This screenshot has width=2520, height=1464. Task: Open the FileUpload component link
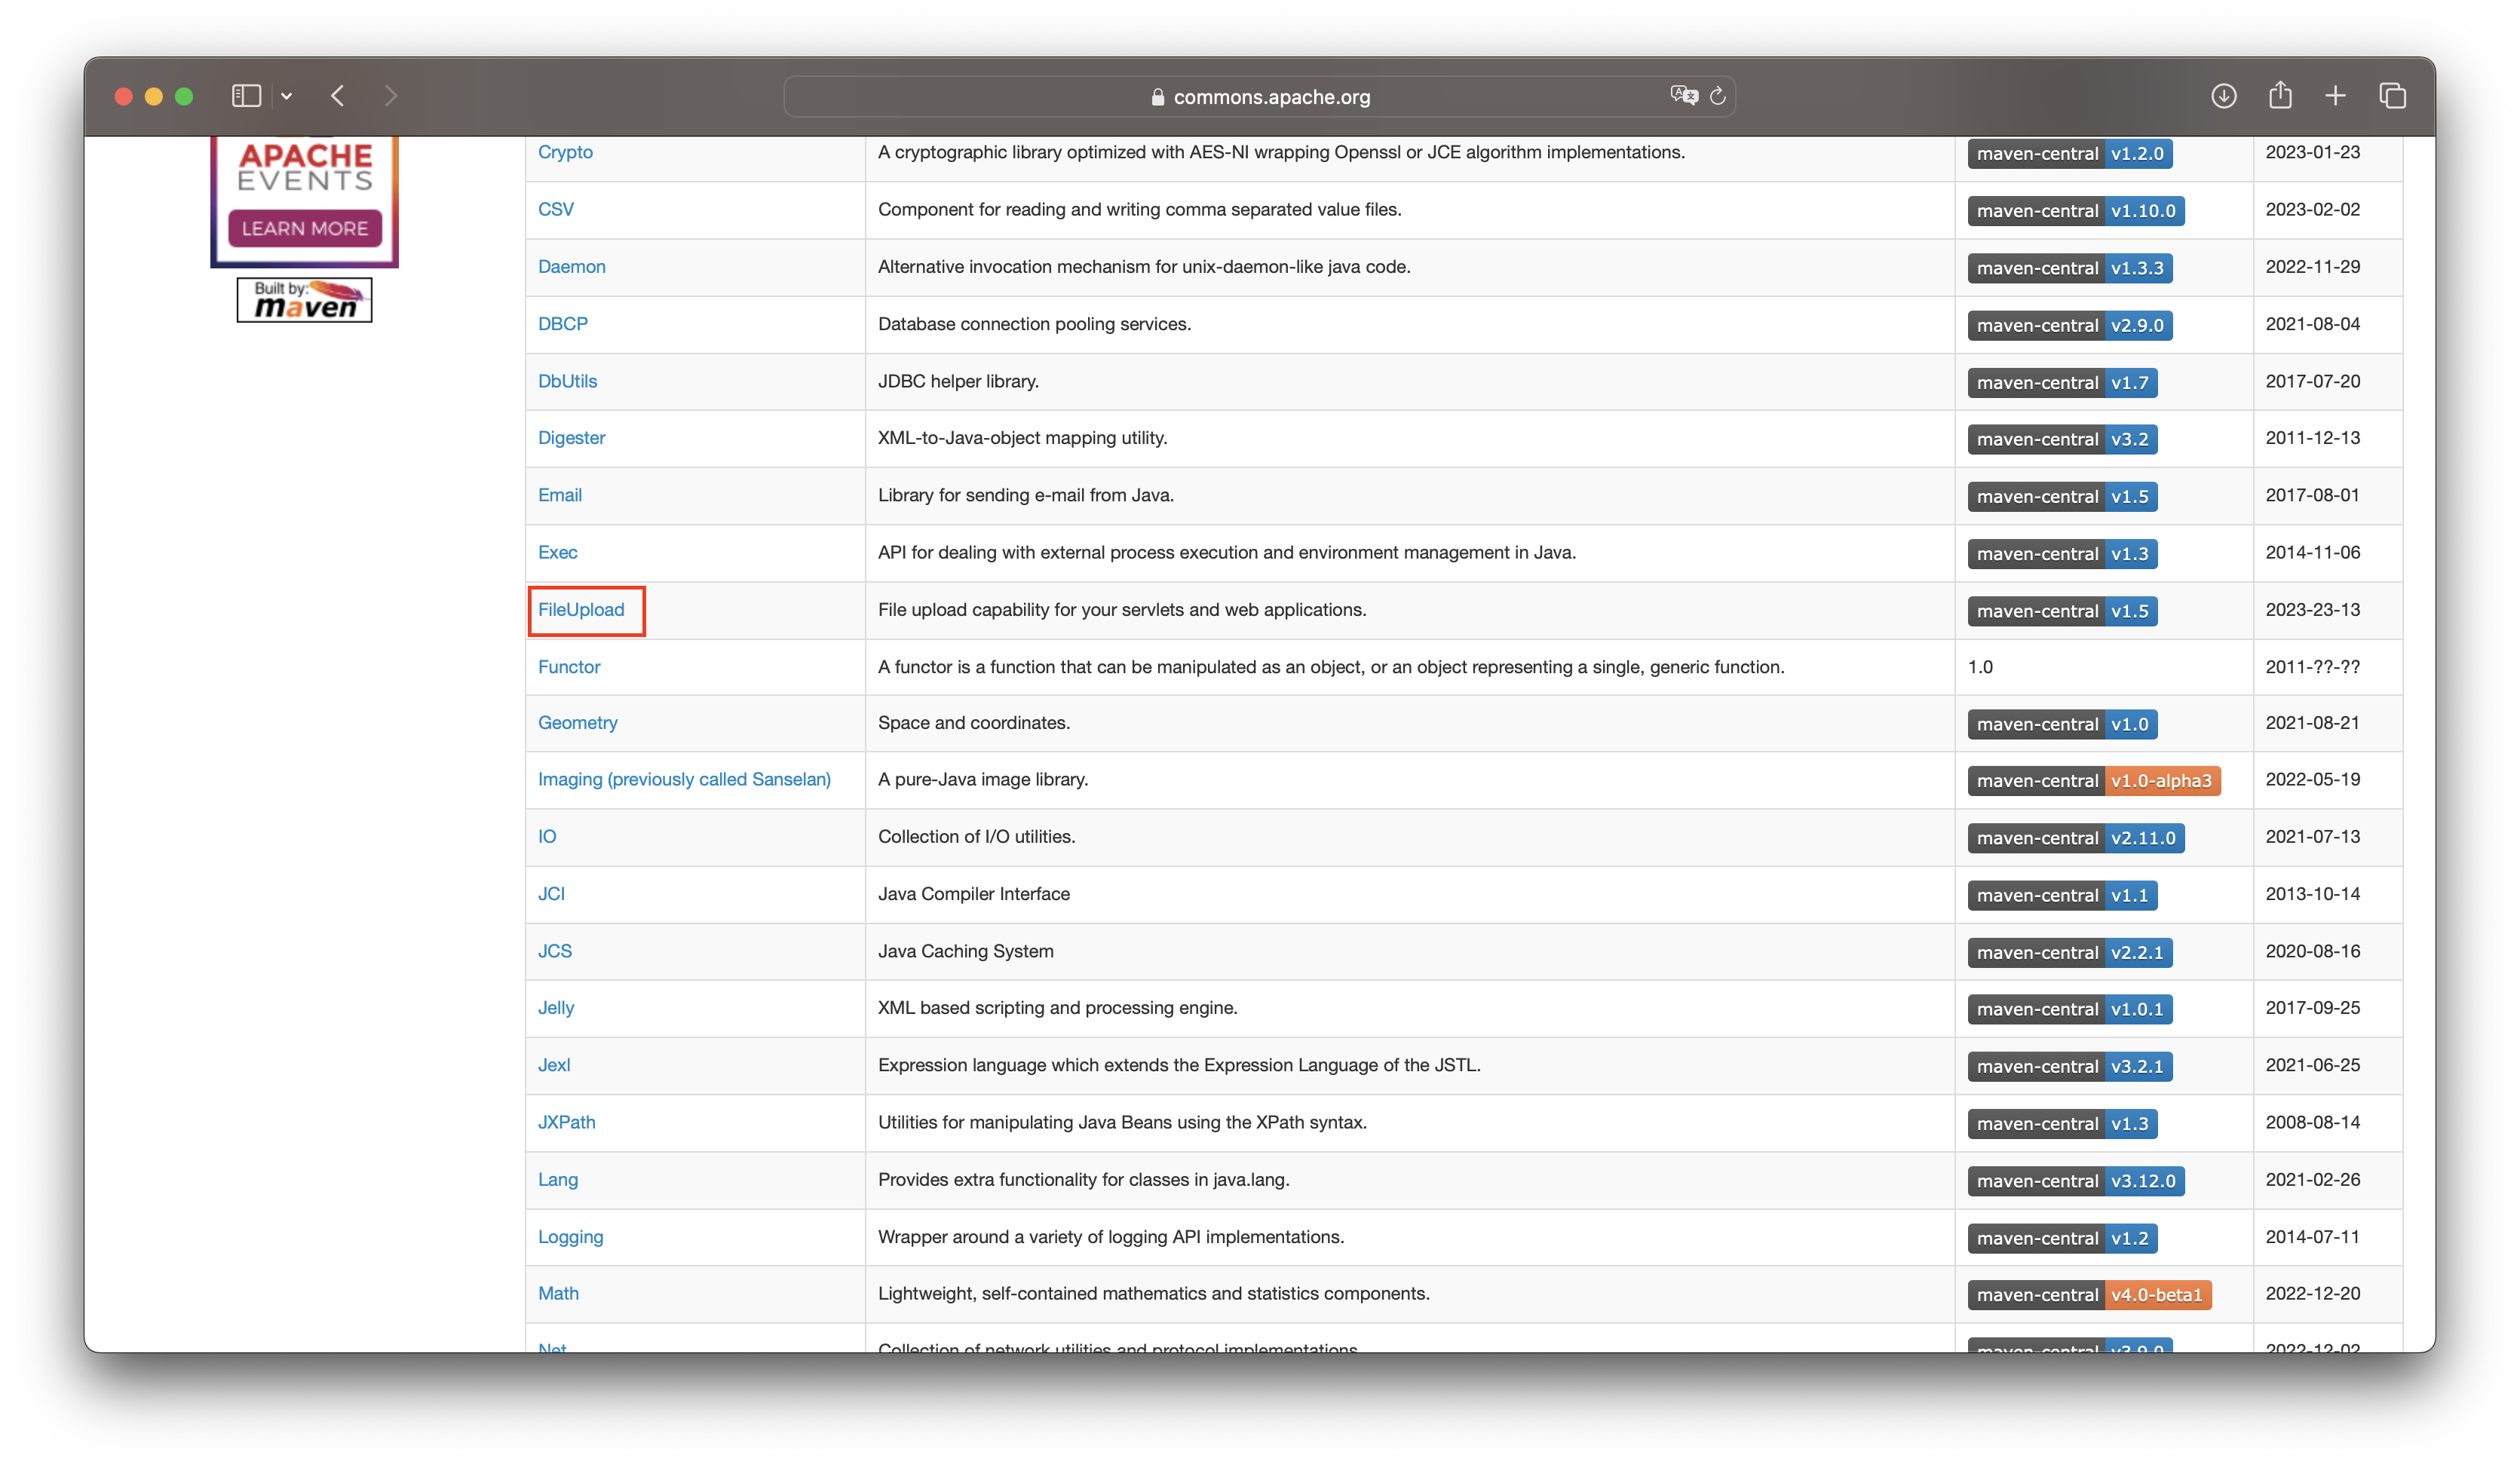(581, 610)
